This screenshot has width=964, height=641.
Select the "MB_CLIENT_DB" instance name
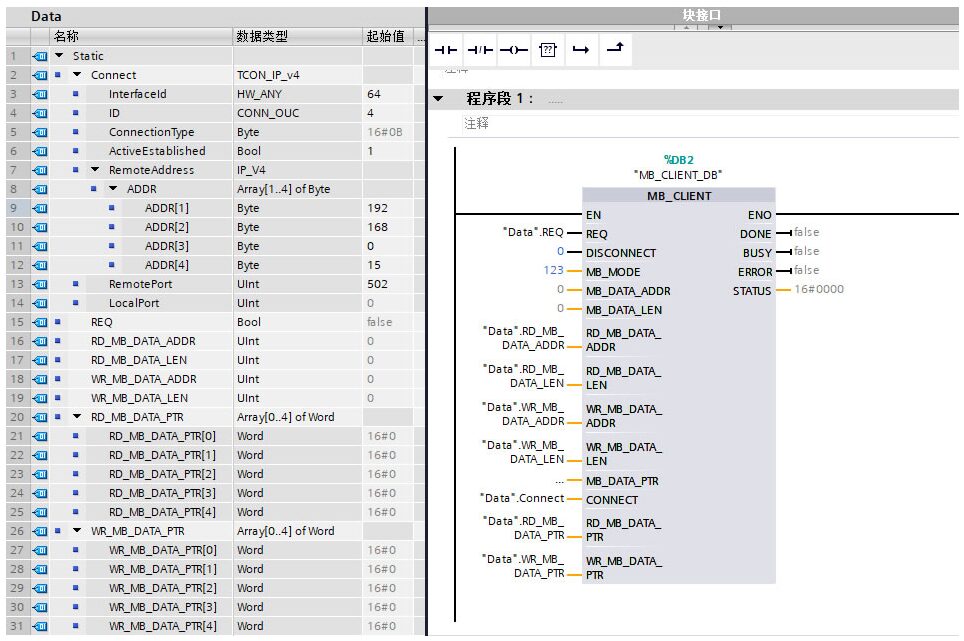coord(678,175)
